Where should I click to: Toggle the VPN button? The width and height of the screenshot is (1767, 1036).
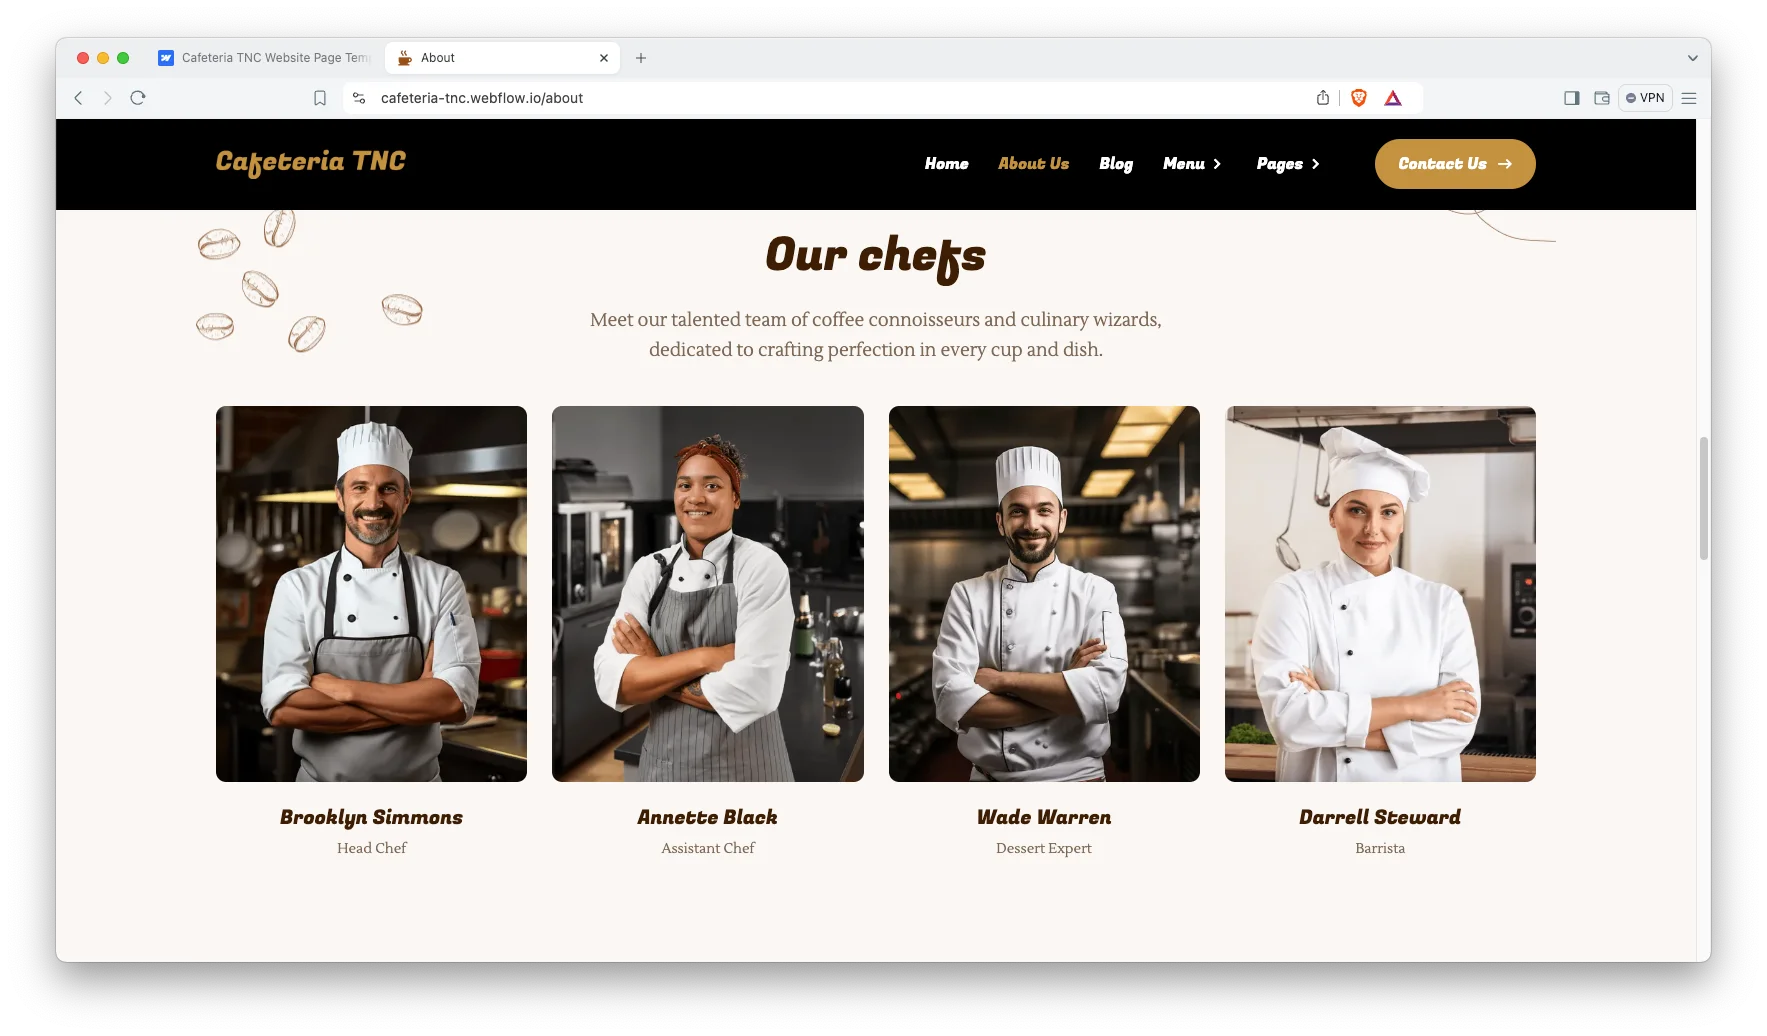pos(1645,98)
